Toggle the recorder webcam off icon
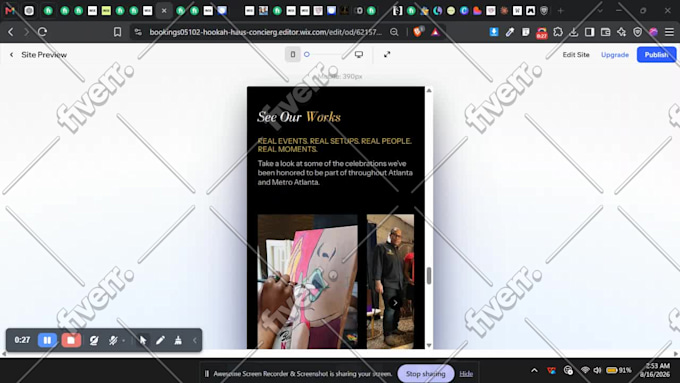680x383 pixels. click(x=94, y=340)
